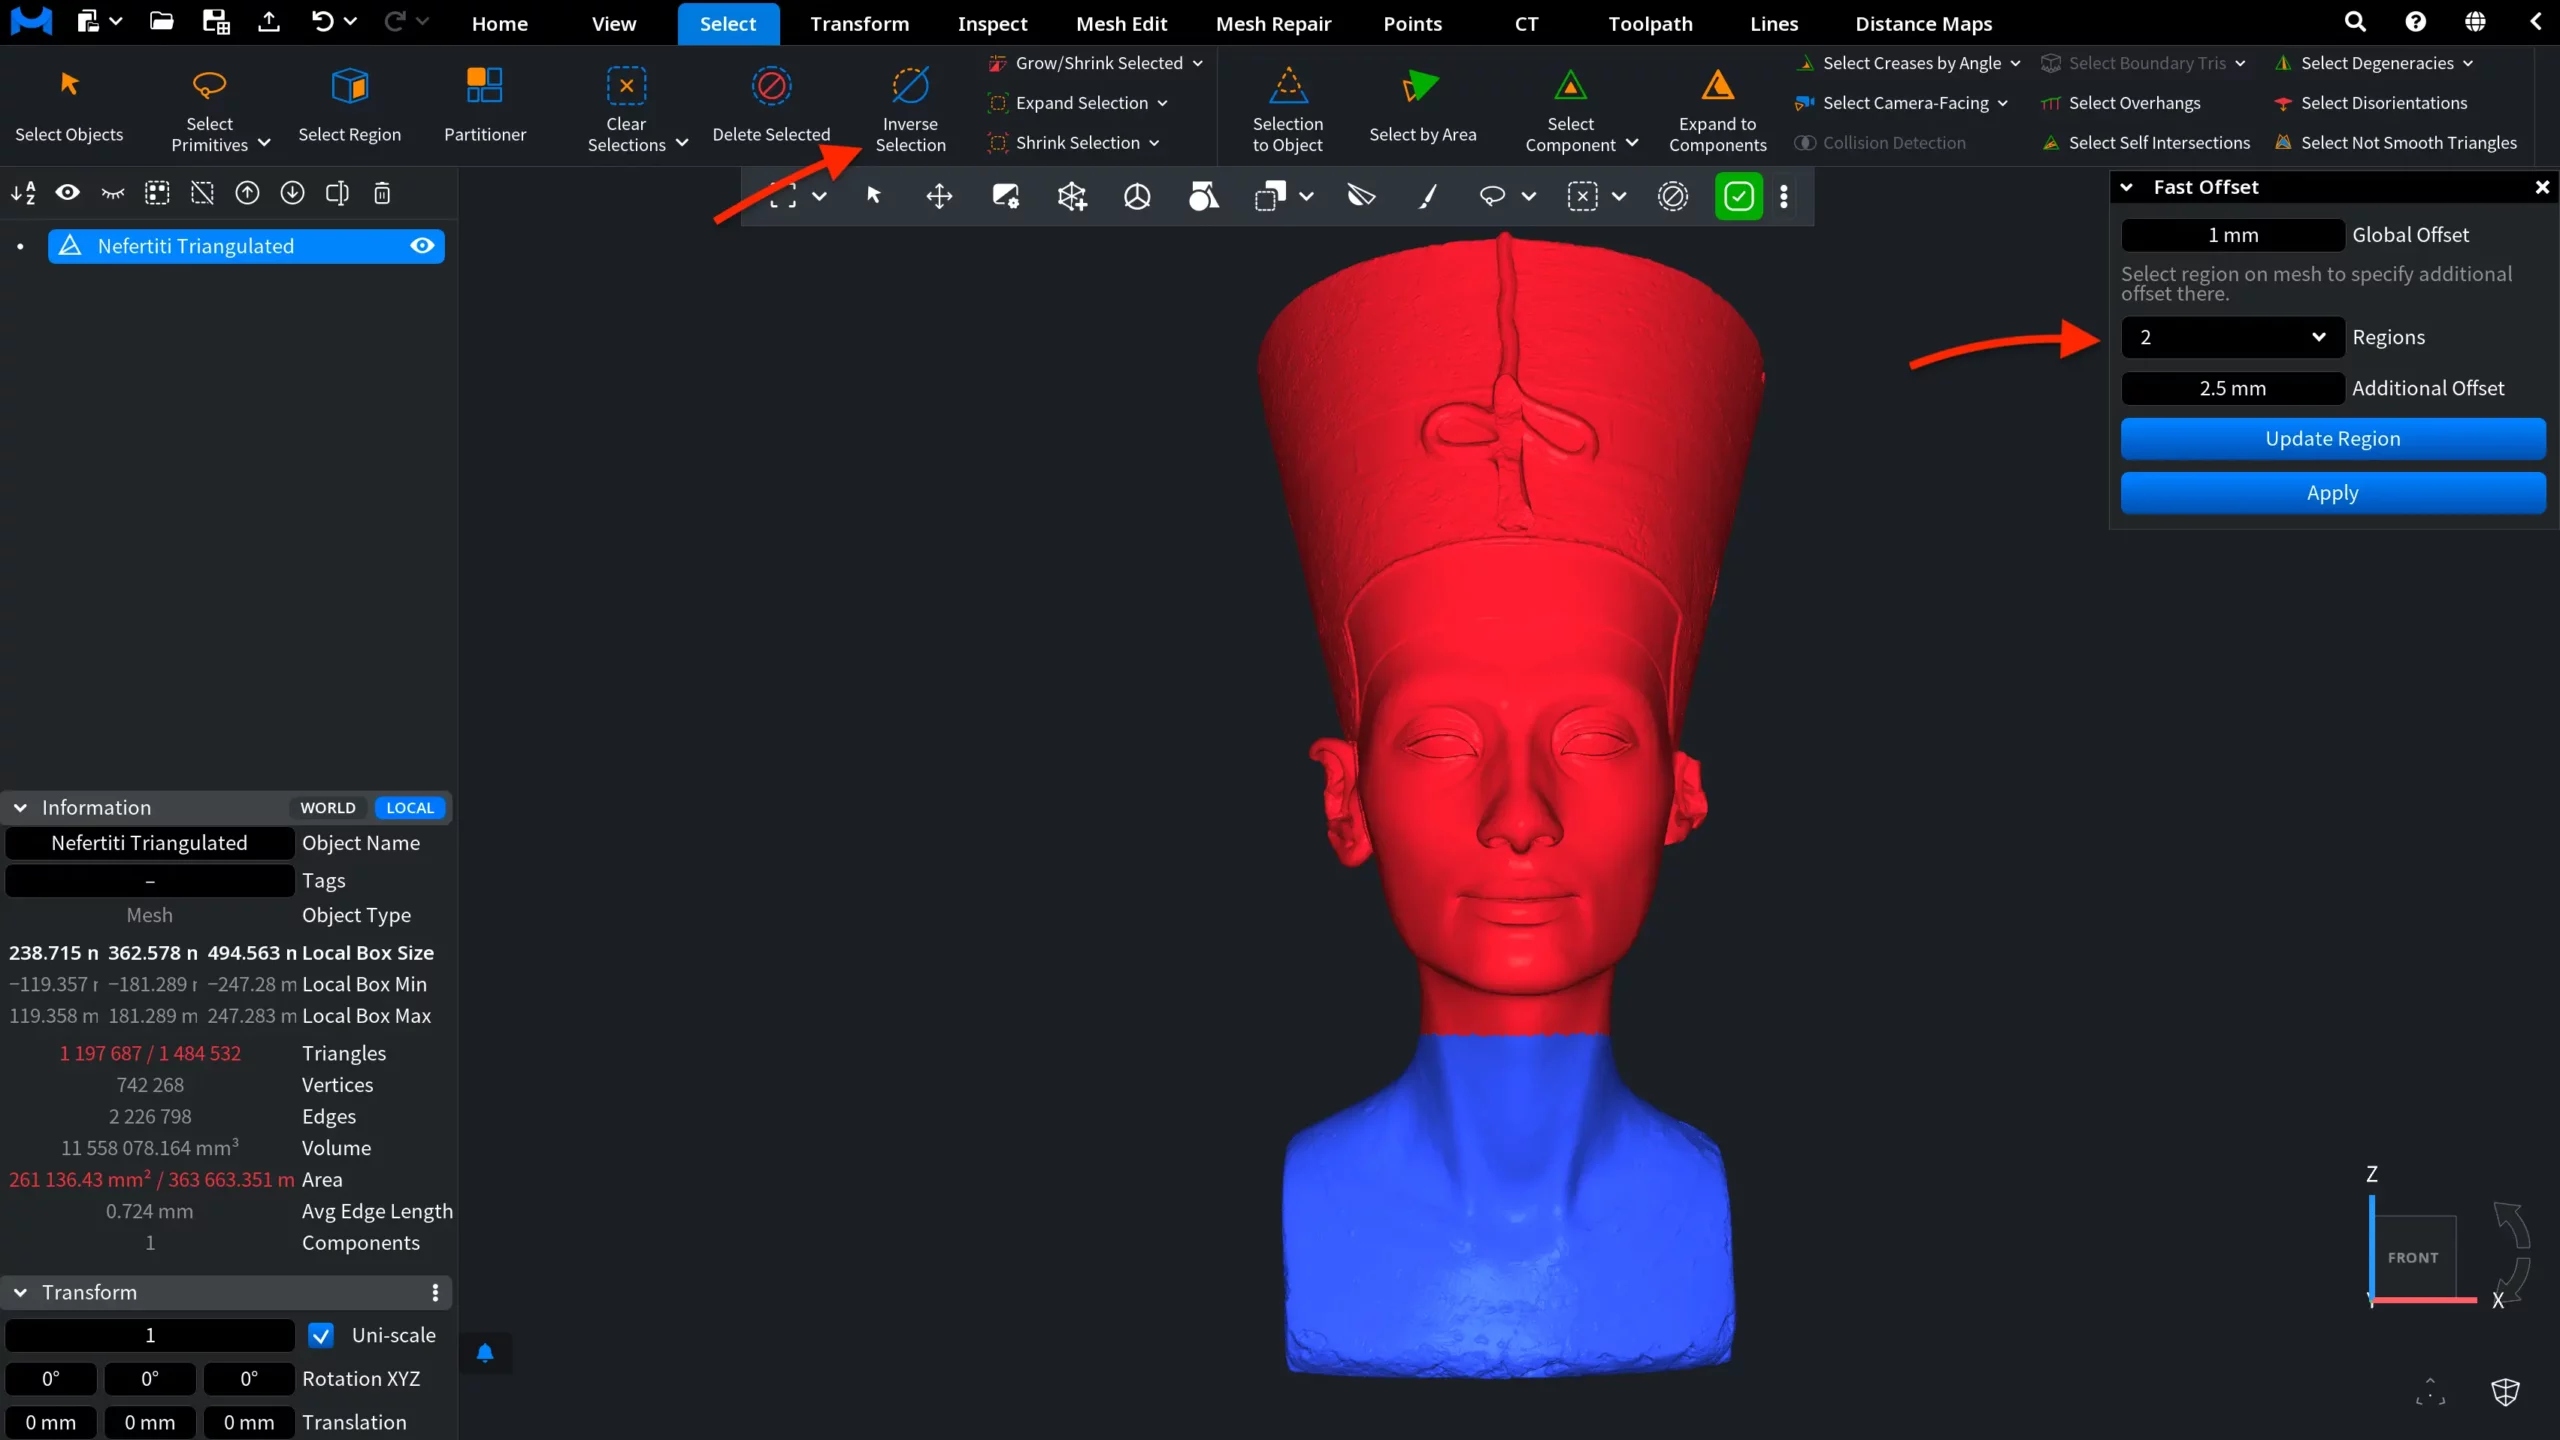Open the search magnifier icon
Screen dimensions: 2560x1440
[2355, 22]
